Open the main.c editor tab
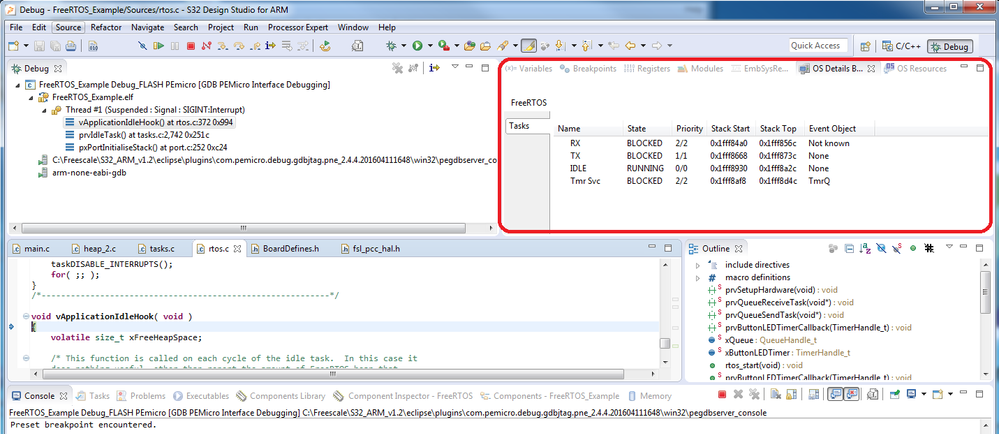The width and height of the screenshot is (999, 434). click(x=31, y=249)
